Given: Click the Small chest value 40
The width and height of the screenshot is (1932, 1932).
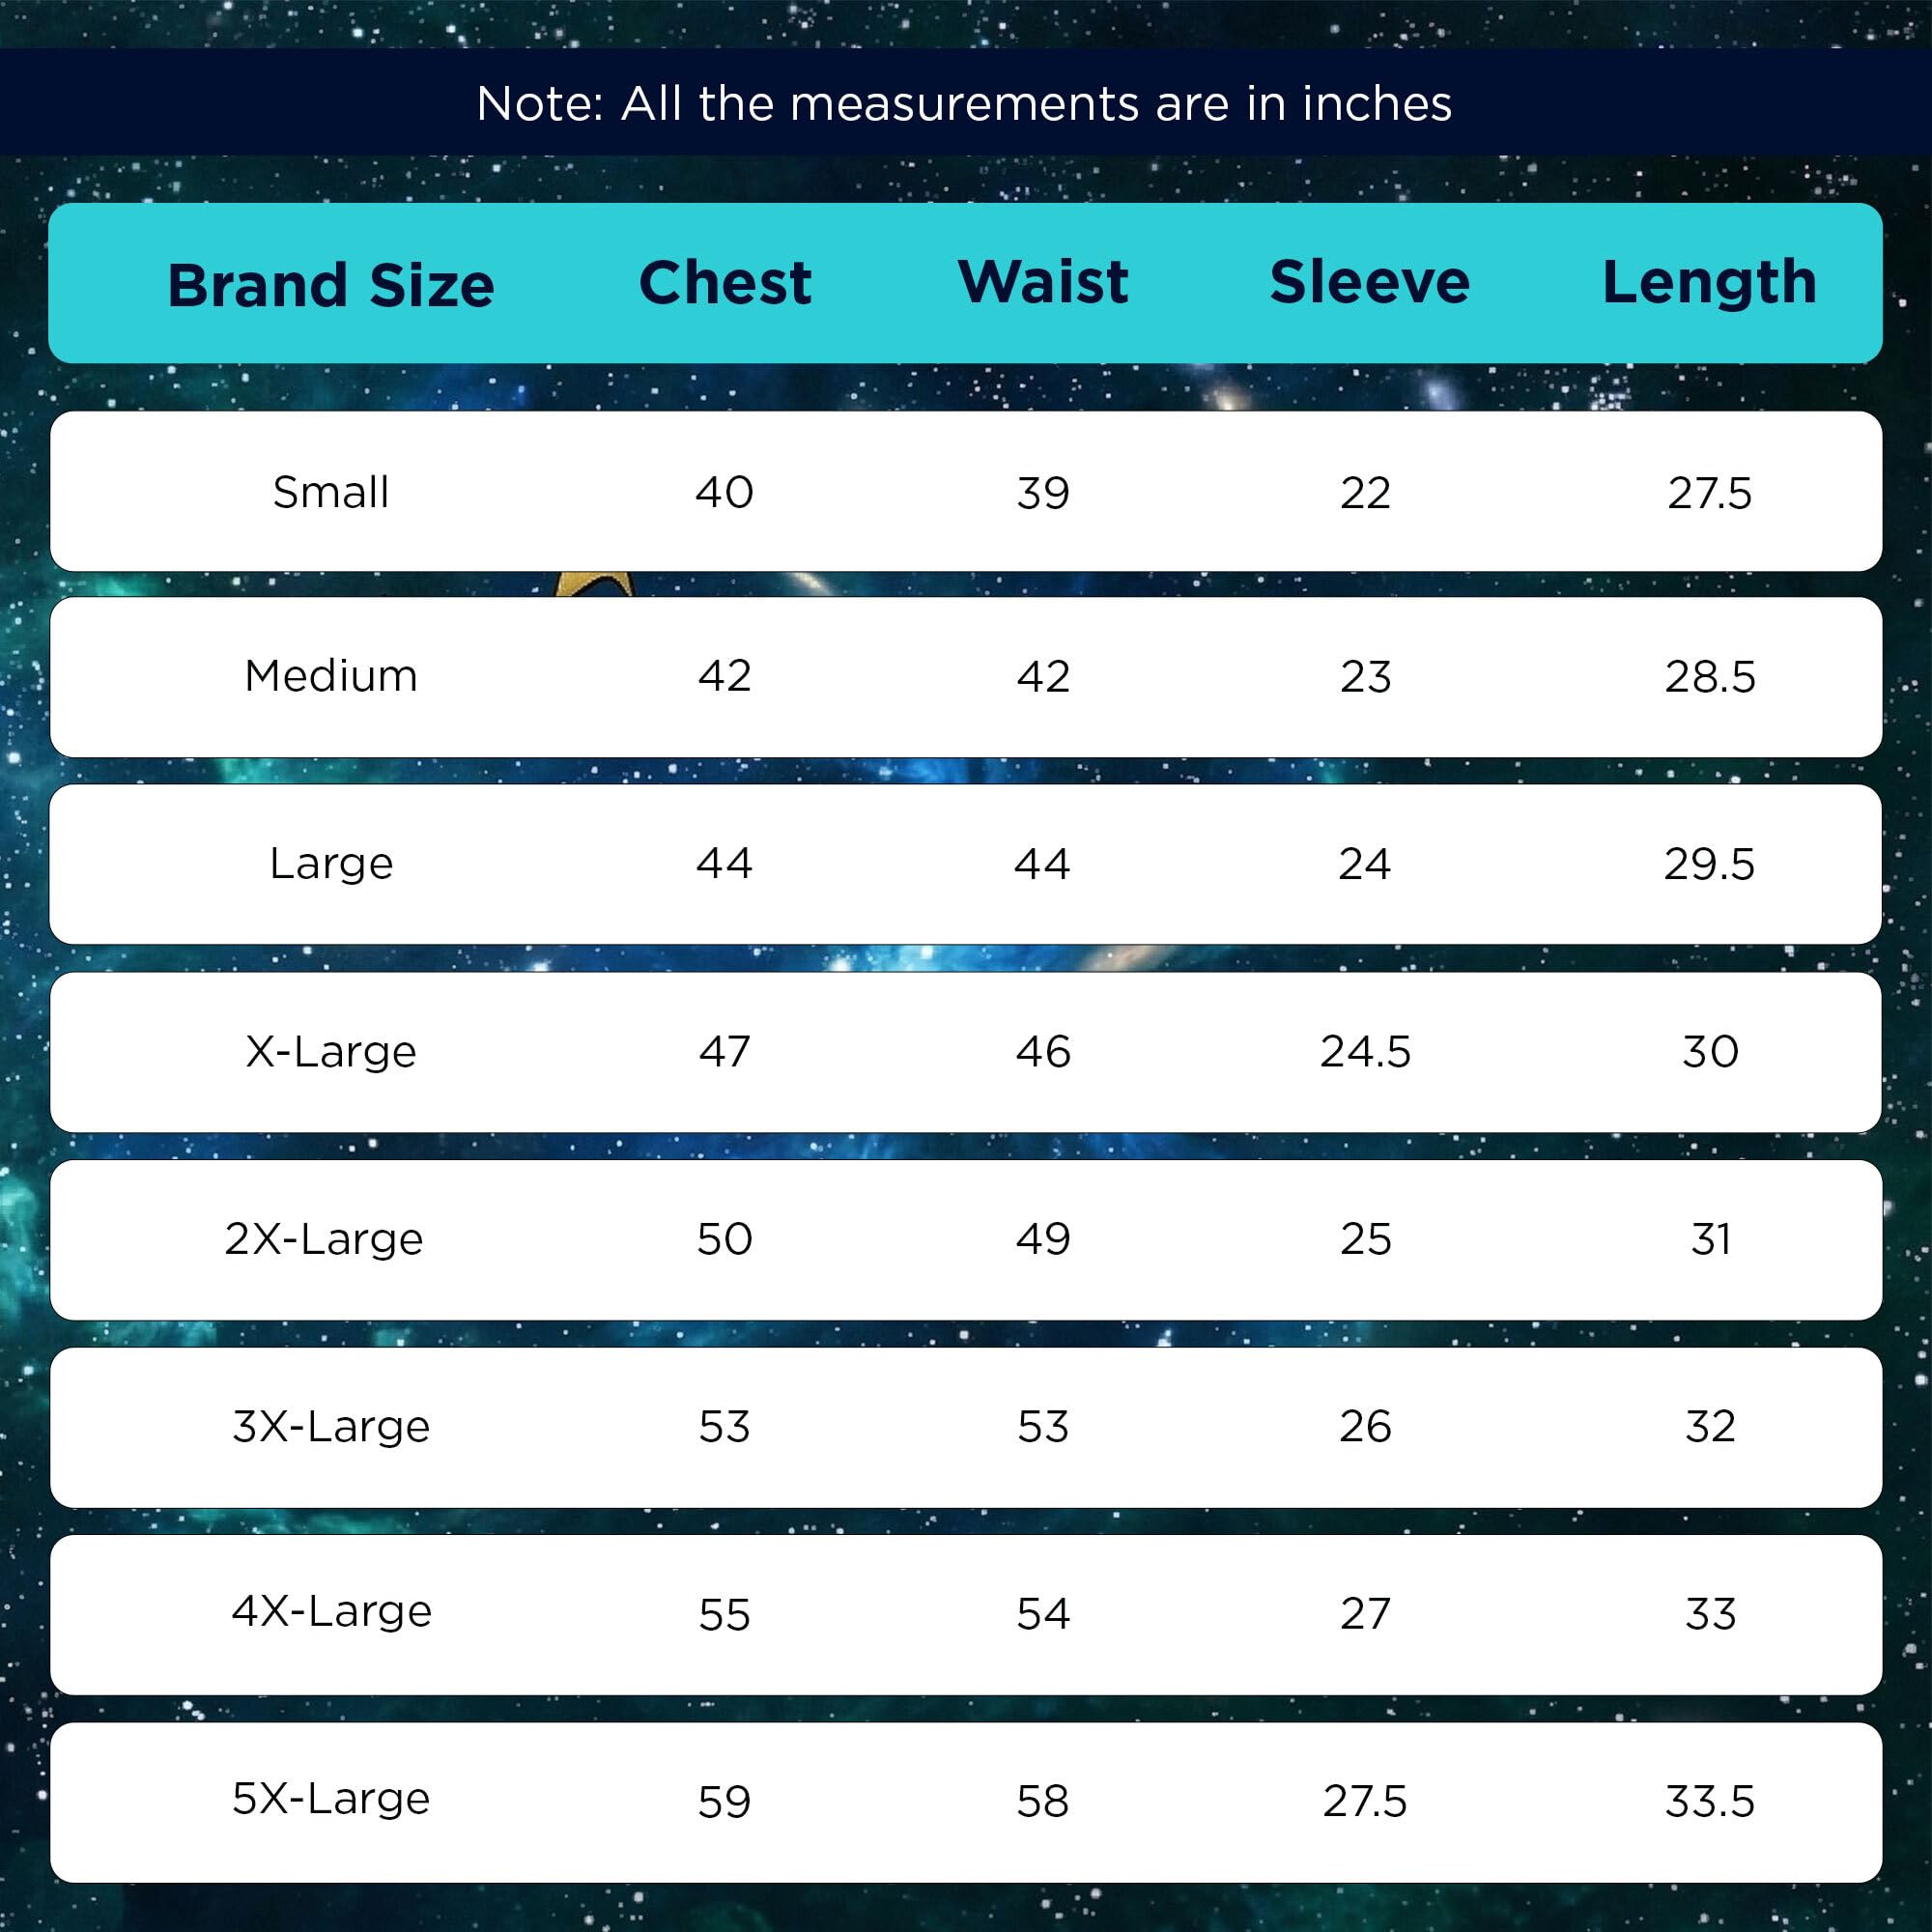Looking at the screenshot, I should pyautogui.click(x=724, y=492).
